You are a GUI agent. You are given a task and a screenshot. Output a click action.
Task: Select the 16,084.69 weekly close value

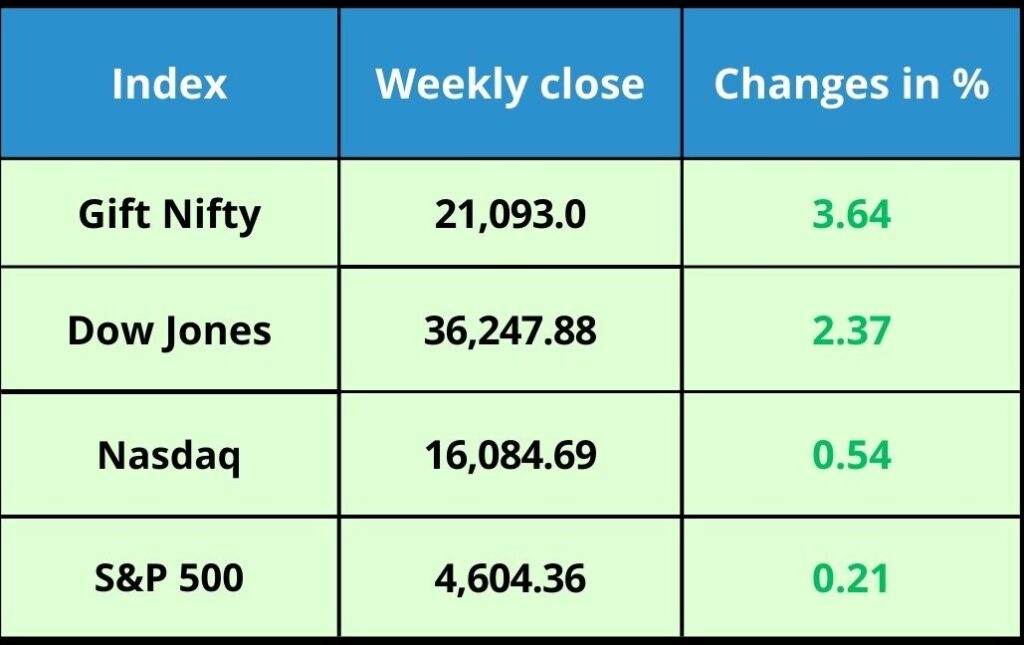click(x=510, y=455)
